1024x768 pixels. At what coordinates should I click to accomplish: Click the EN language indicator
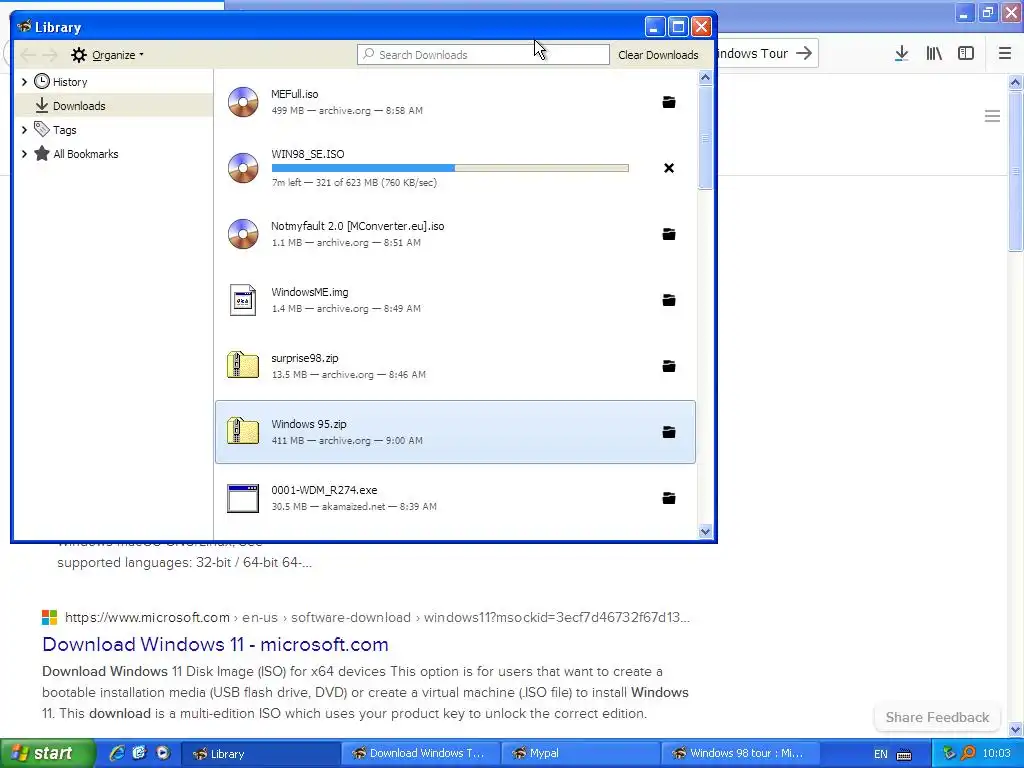click(880, 754)
